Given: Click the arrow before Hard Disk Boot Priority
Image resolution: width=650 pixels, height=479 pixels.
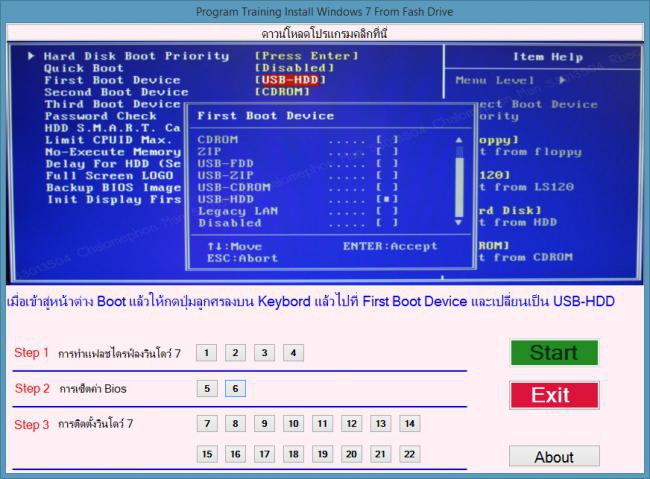Looking at the screenshot, I should (31, 56).
